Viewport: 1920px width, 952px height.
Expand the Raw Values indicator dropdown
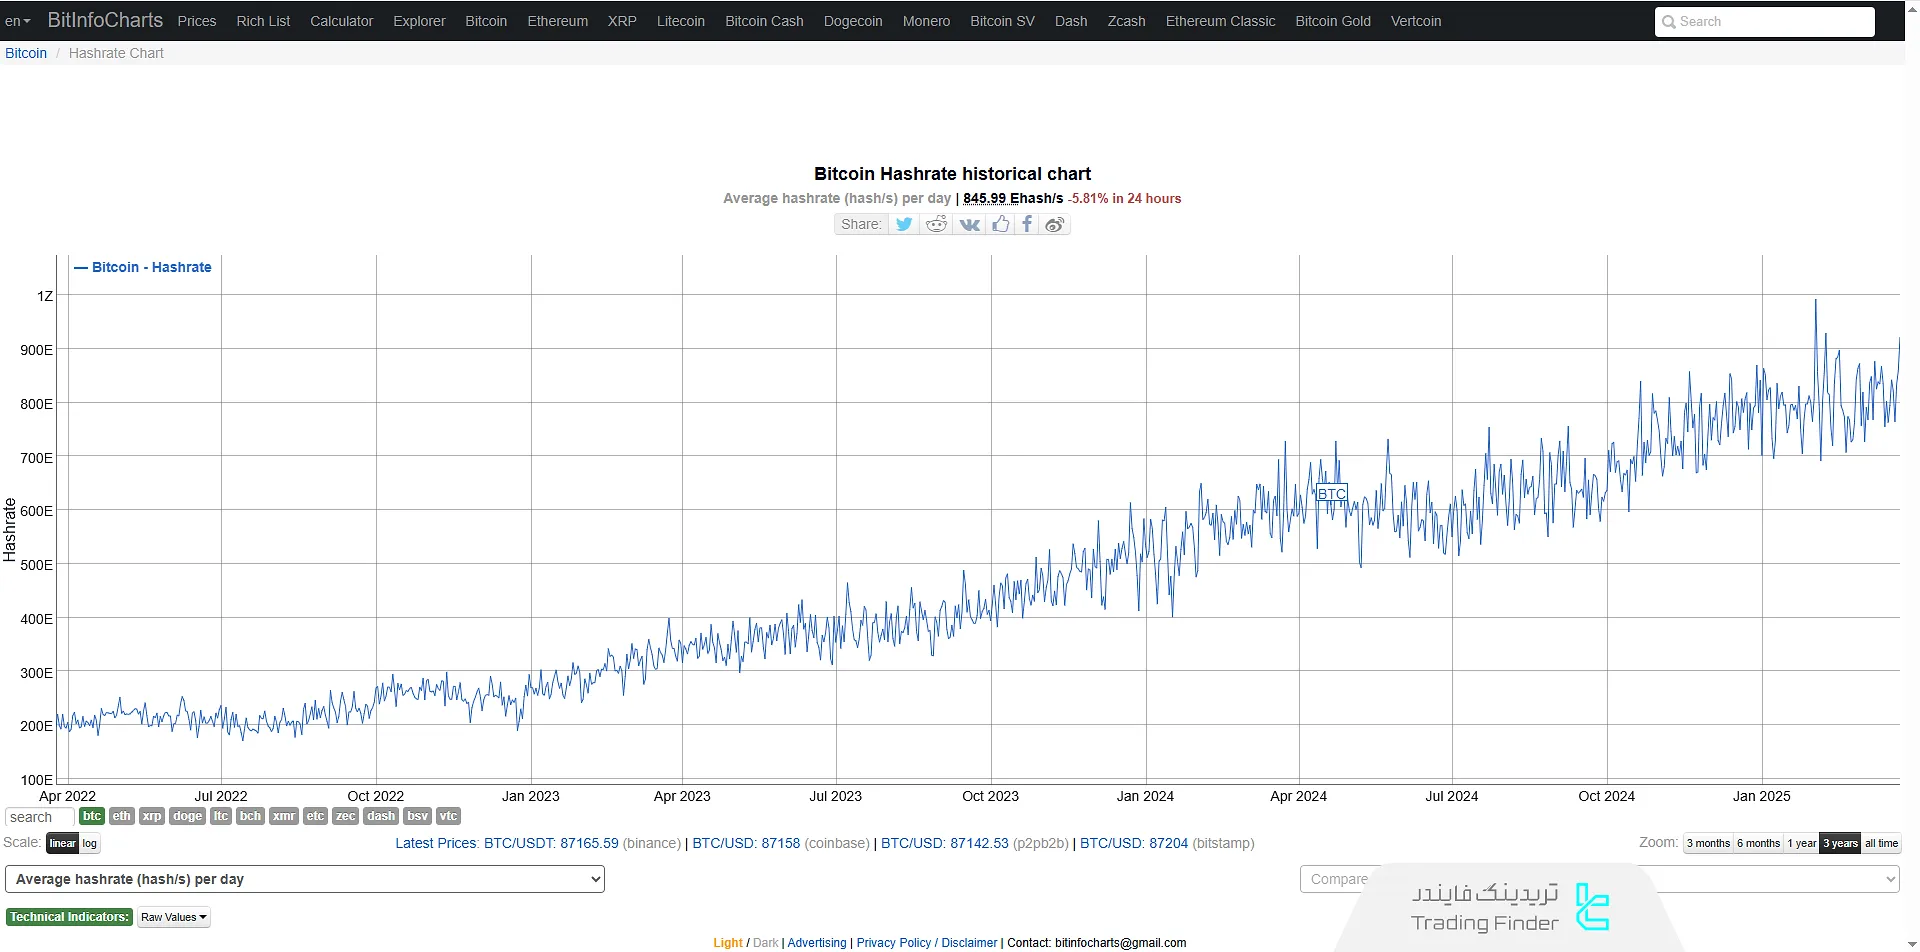[x=173, y=917]
